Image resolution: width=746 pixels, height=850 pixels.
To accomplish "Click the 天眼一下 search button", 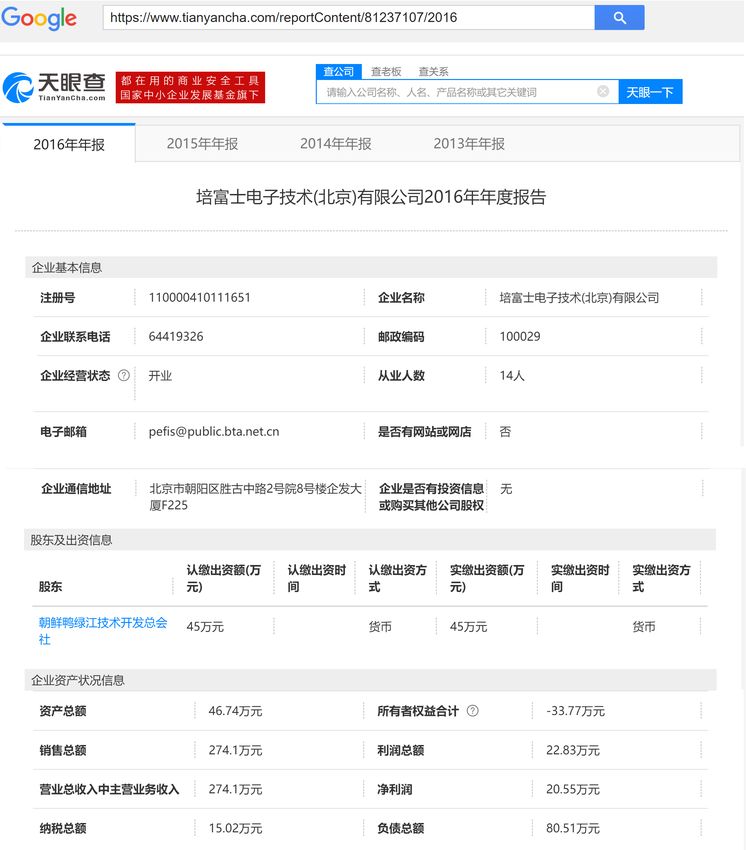I will point(650,92).
